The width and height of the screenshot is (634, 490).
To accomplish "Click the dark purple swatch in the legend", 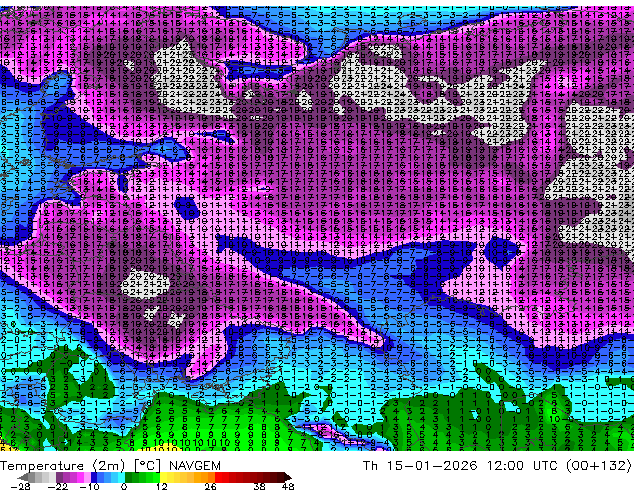I will (x=59, y=477).
